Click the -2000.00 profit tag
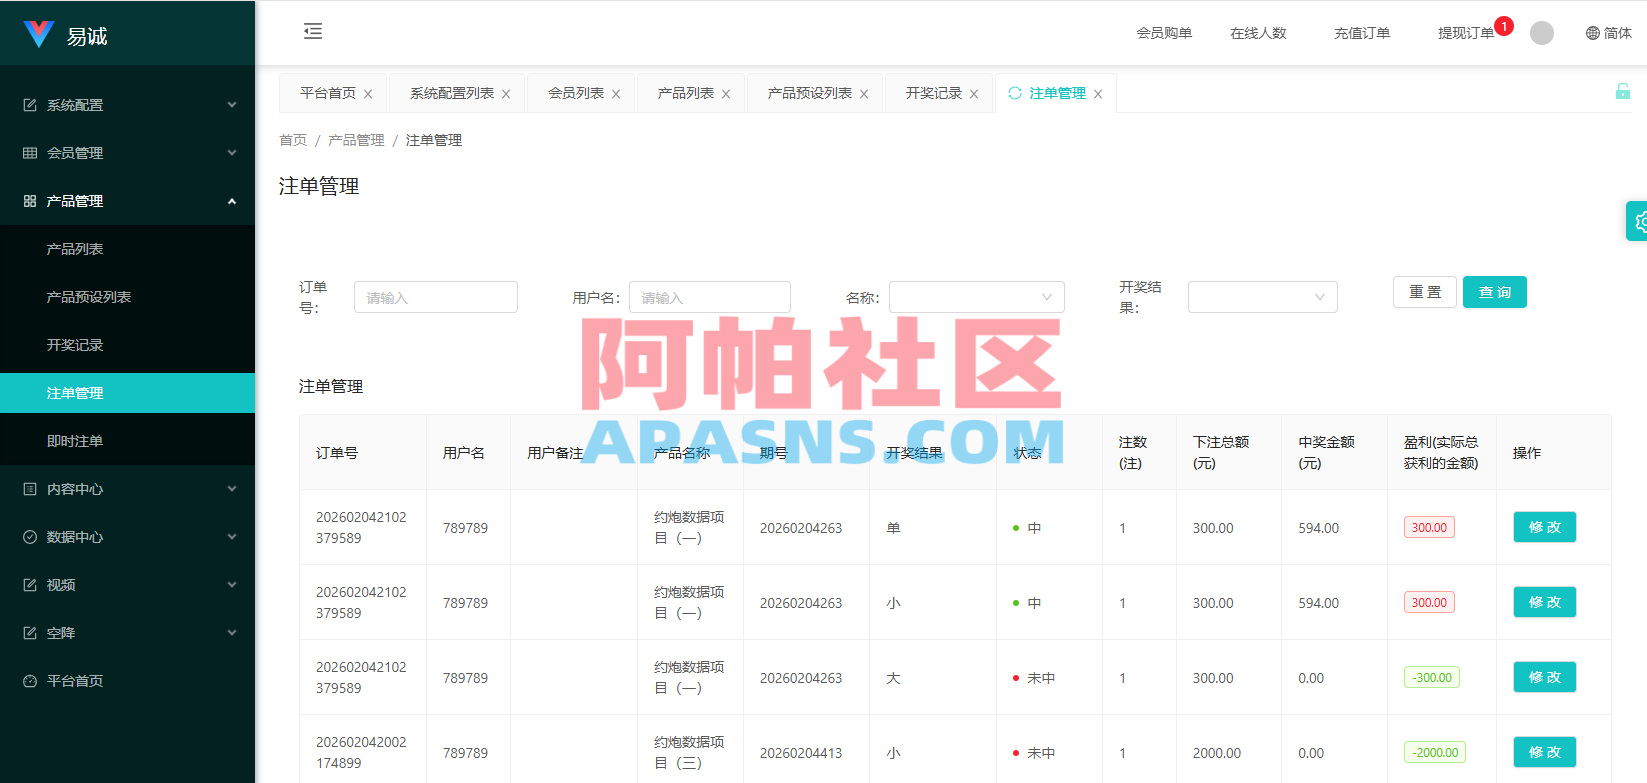Image resolution: width=1647 pixels, height=783 pixels. click(x=1435, y=752)
